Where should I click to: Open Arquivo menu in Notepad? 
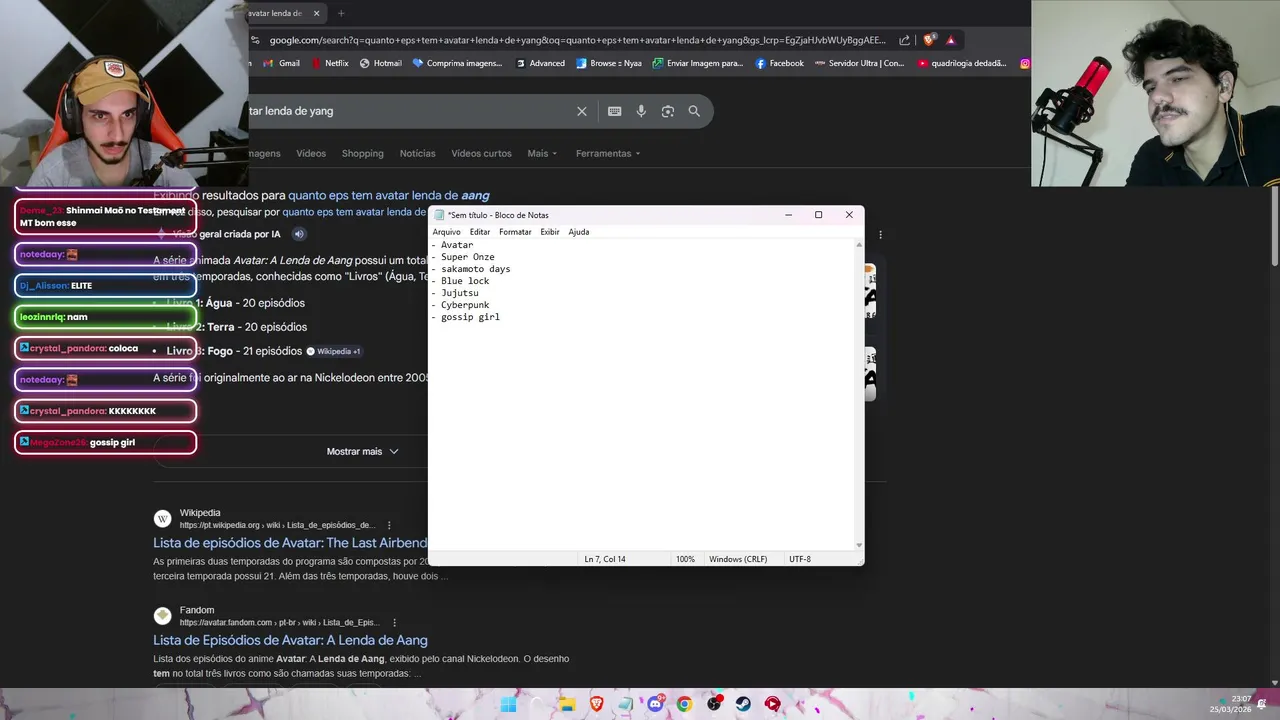tap(446, 232)
